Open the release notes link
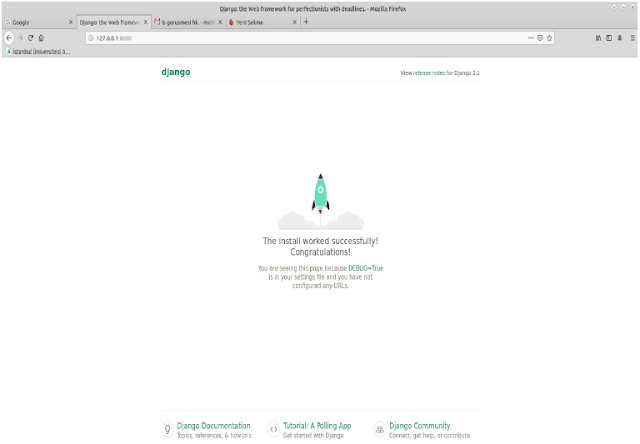 tap(429, 73)
